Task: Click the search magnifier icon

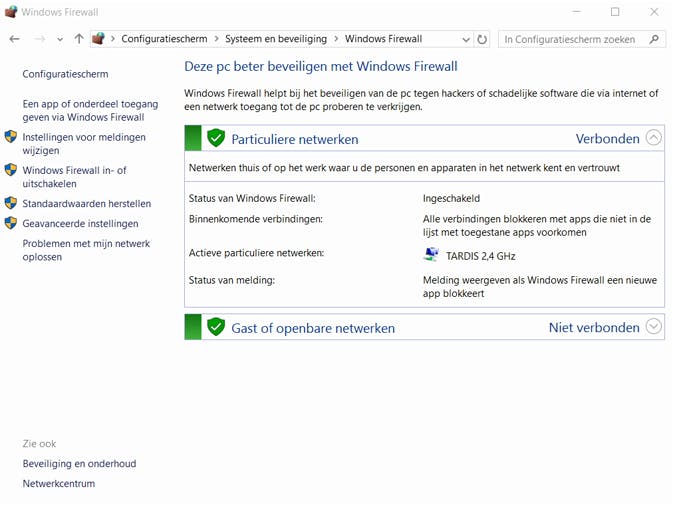Action: pos(655,39)
